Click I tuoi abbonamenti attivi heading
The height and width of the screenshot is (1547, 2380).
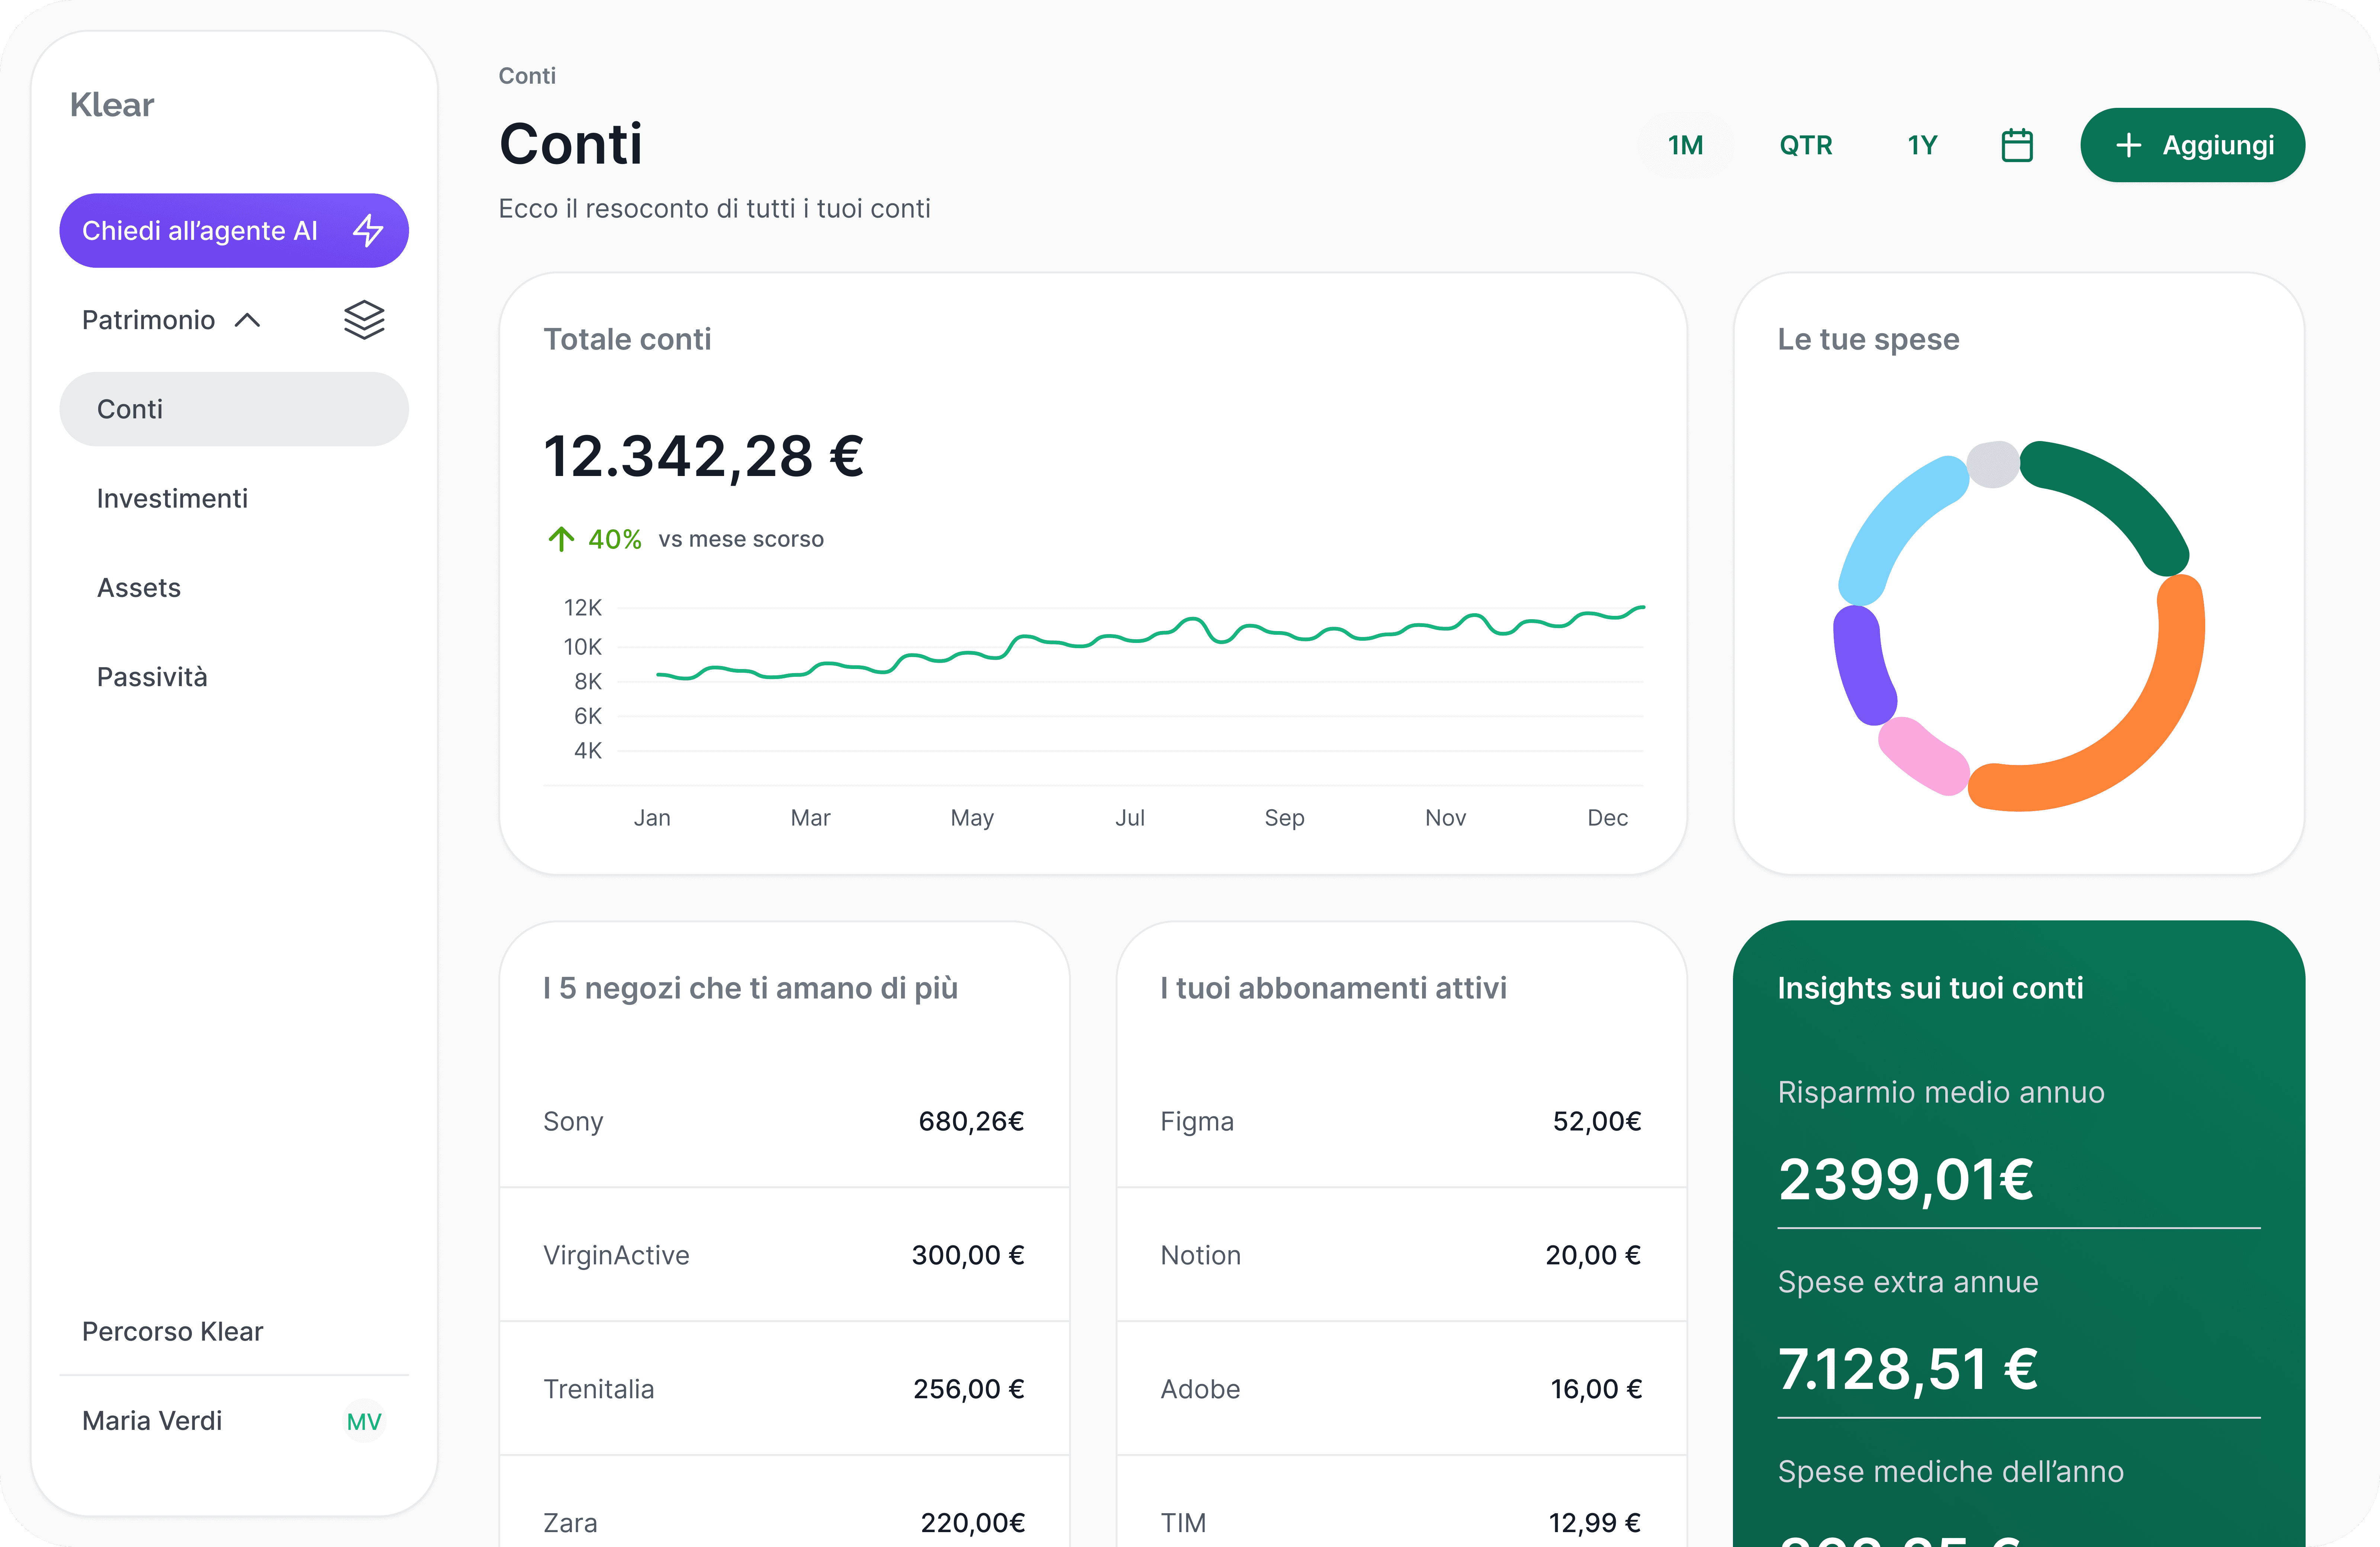click(1333, 988)
